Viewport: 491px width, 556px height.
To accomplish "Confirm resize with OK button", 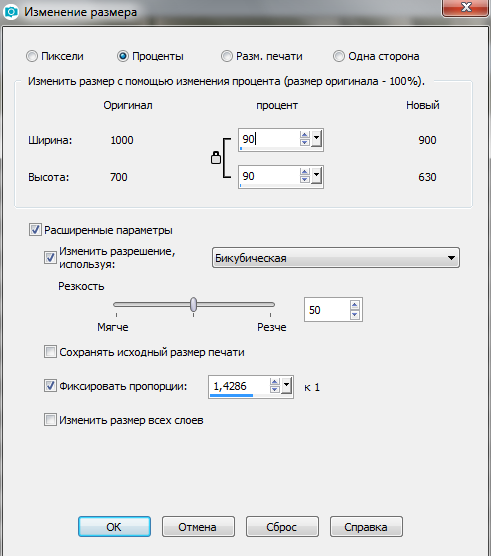I will pos(115,527).
